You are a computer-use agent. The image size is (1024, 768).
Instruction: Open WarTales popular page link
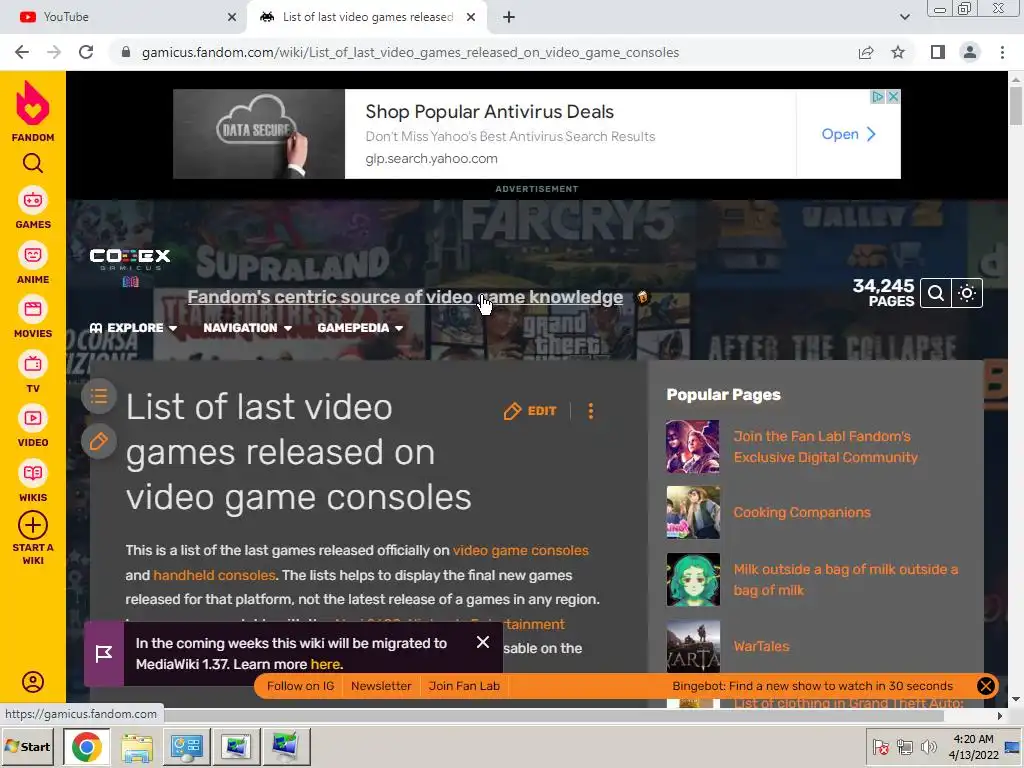click(x=761, y=647)
